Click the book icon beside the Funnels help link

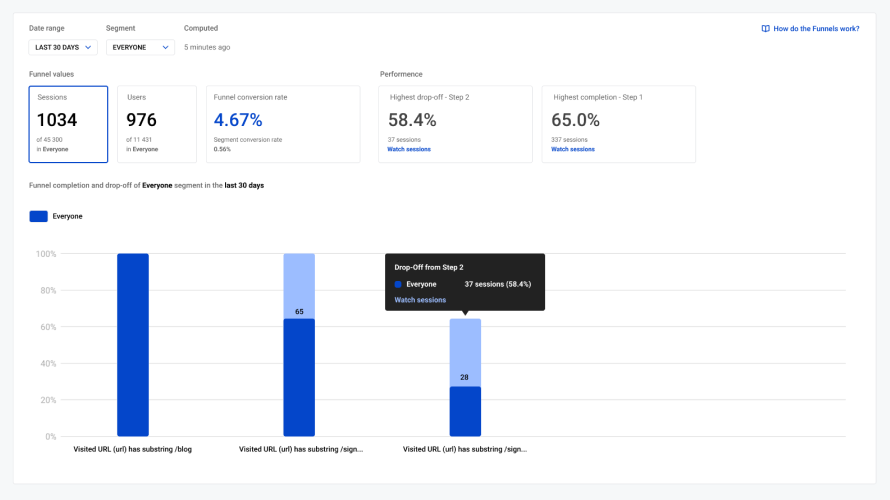click(x=765, y=29)
